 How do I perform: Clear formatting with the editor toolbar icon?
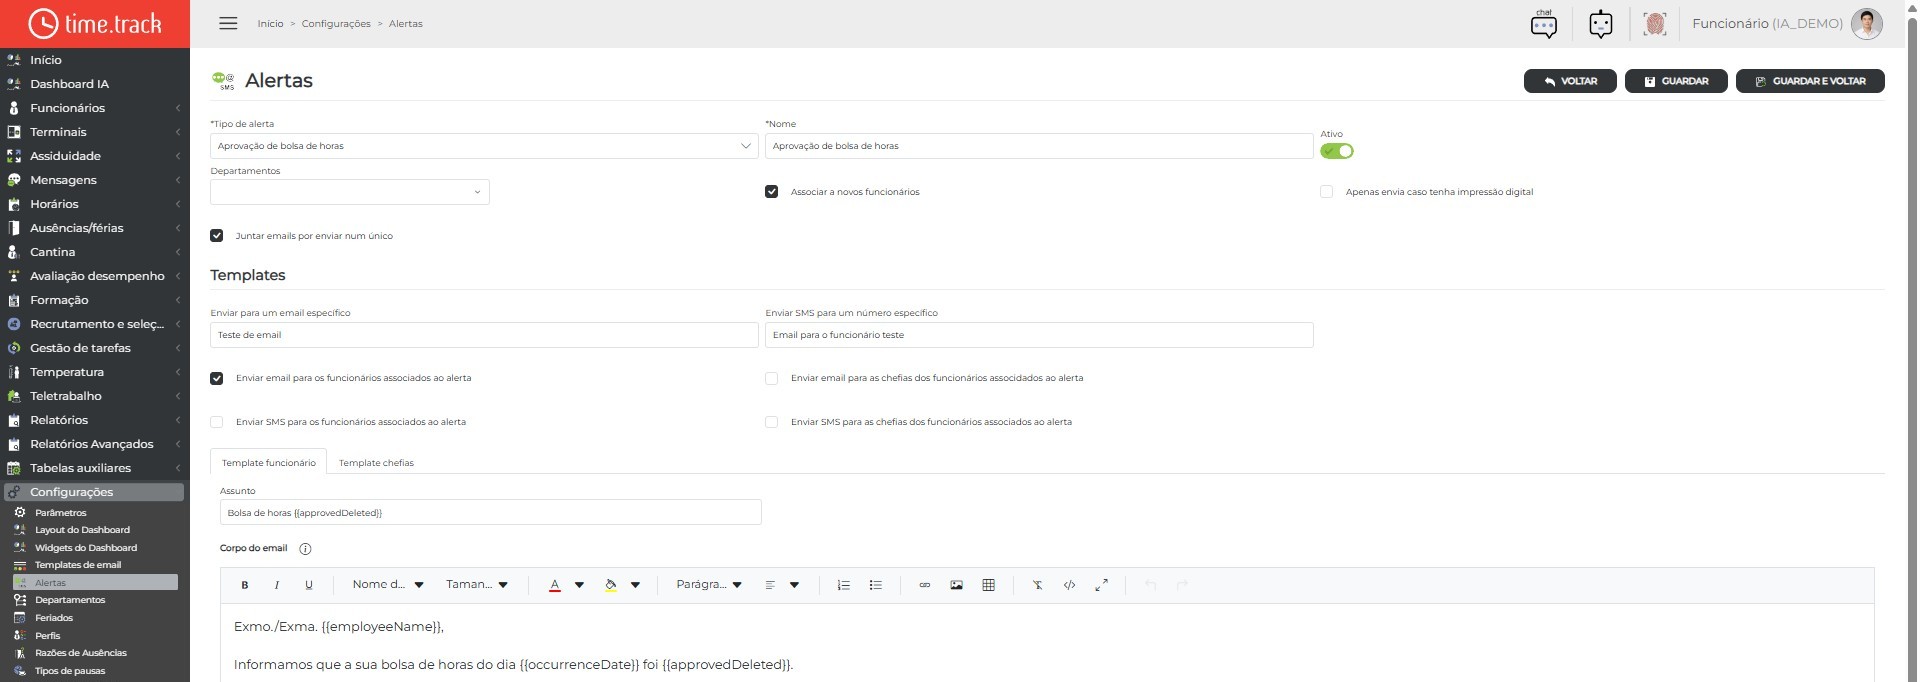1038,585
